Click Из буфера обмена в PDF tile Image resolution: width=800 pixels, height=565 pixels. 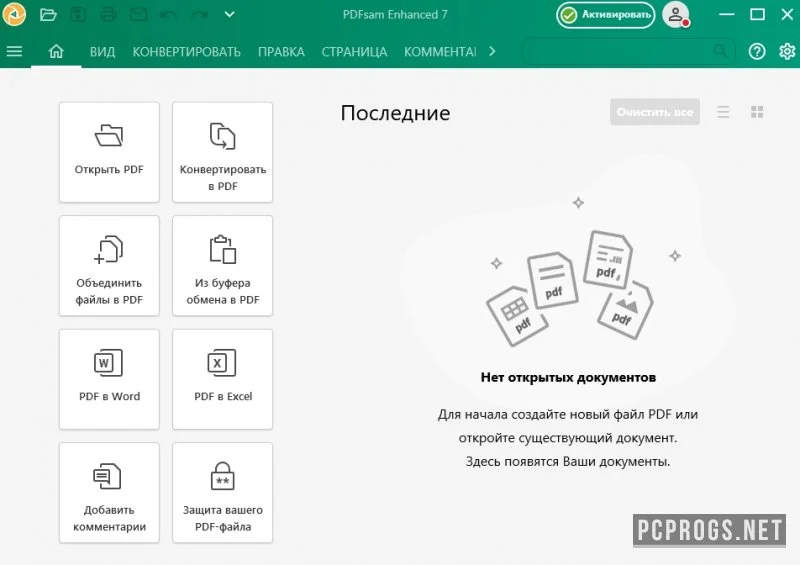pos(222,265)
